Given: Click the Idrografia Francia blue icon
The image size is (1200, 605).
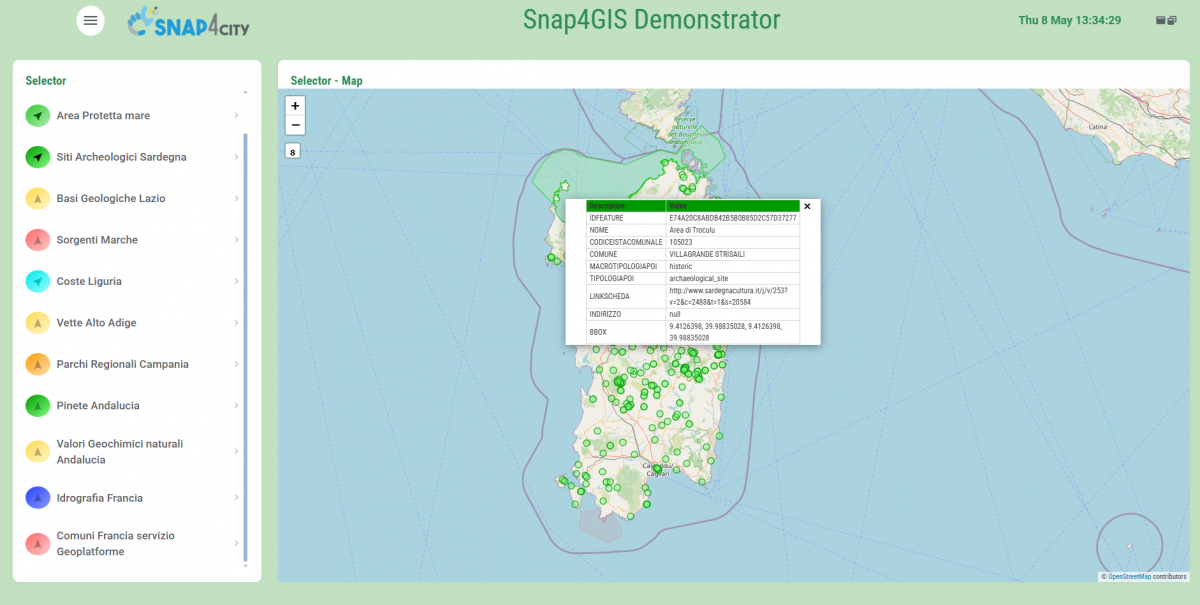Looking at the screenshot, I should (x=38, y=498).
